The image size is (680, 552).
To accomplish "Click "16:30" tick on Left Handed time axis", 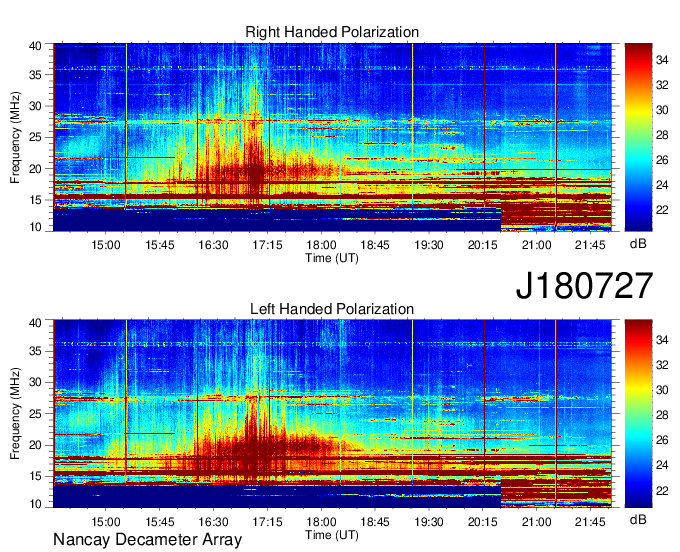I will click(213, 522).
